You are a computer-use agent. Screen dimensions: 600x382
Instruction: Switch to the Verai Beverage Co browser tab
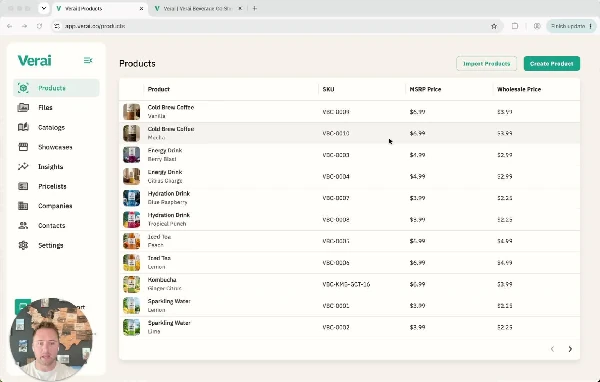tap(197, 8)
